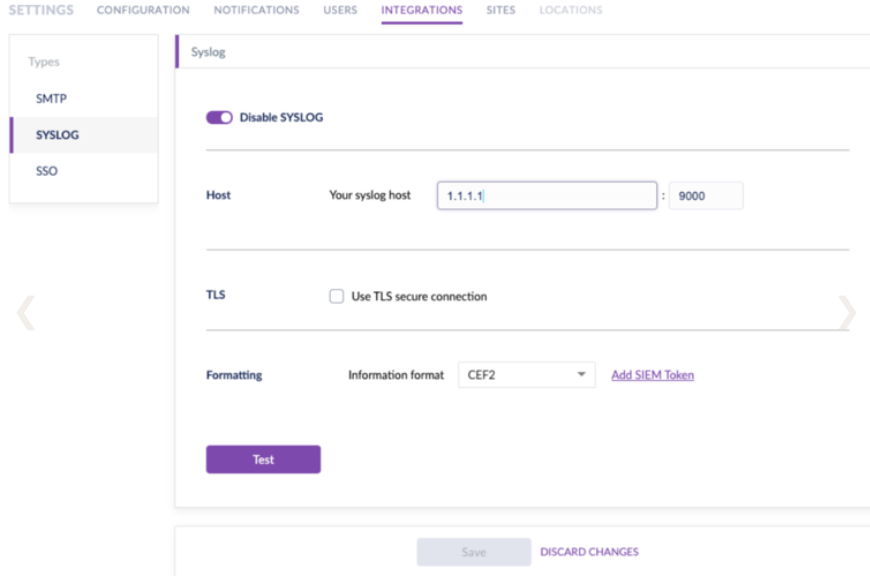
Task: Open the Information format CEF2 dropdown
Action: (x=527, y=375)
